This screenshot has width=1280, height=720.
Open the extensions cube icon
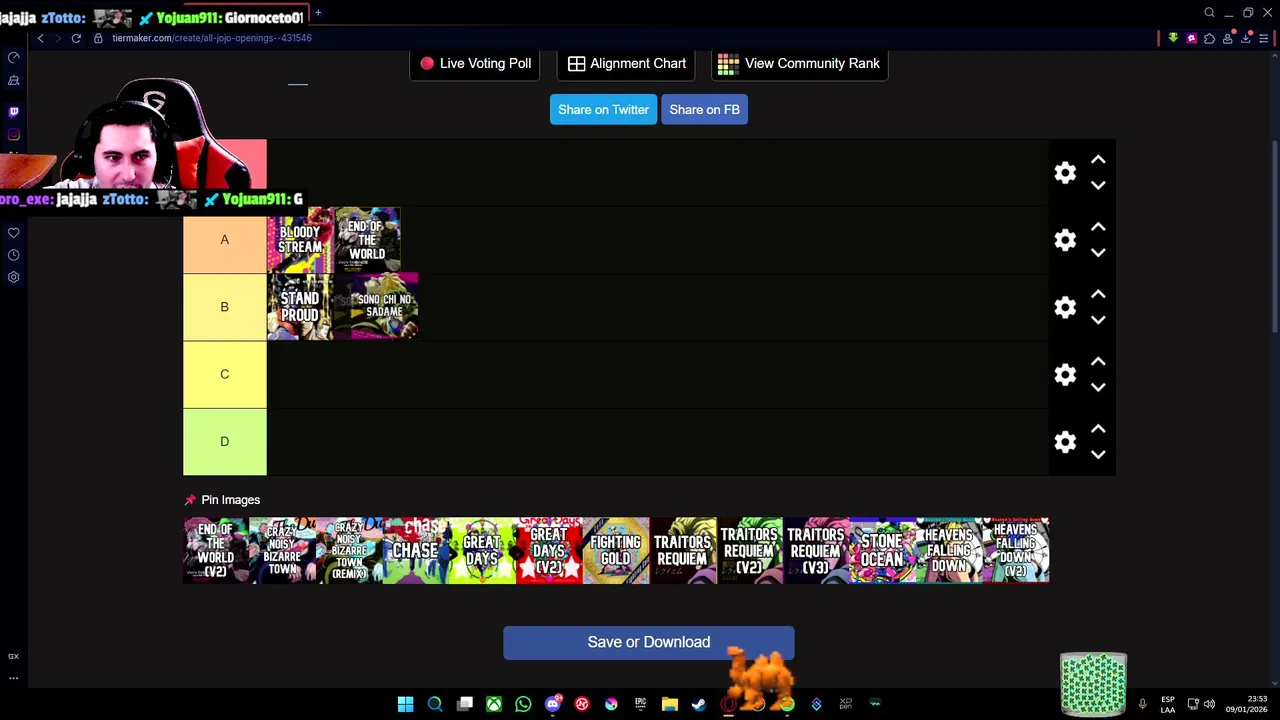[1209, 38]
